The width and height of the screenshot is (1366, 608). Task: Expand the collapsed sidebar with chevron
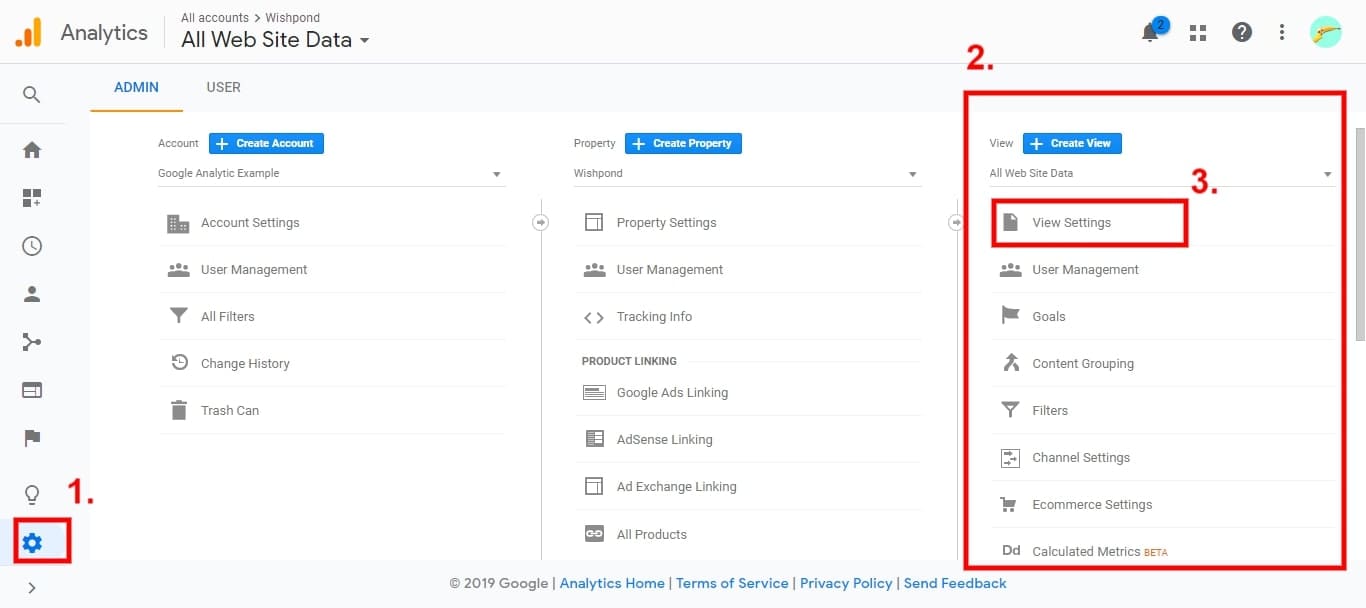click(x=32, y=588)
